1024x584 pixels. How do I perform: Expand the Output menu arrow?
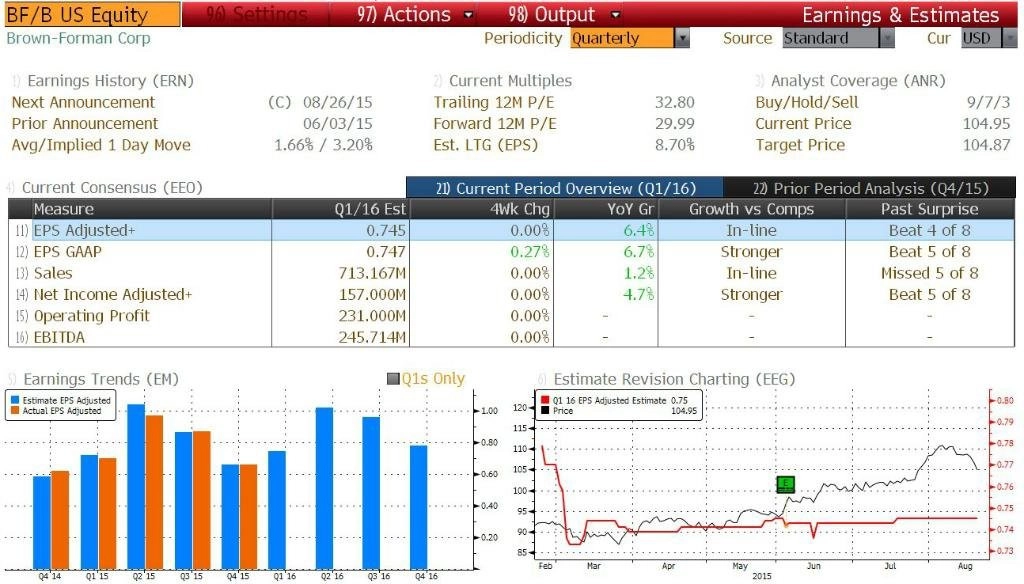(615, 15)
